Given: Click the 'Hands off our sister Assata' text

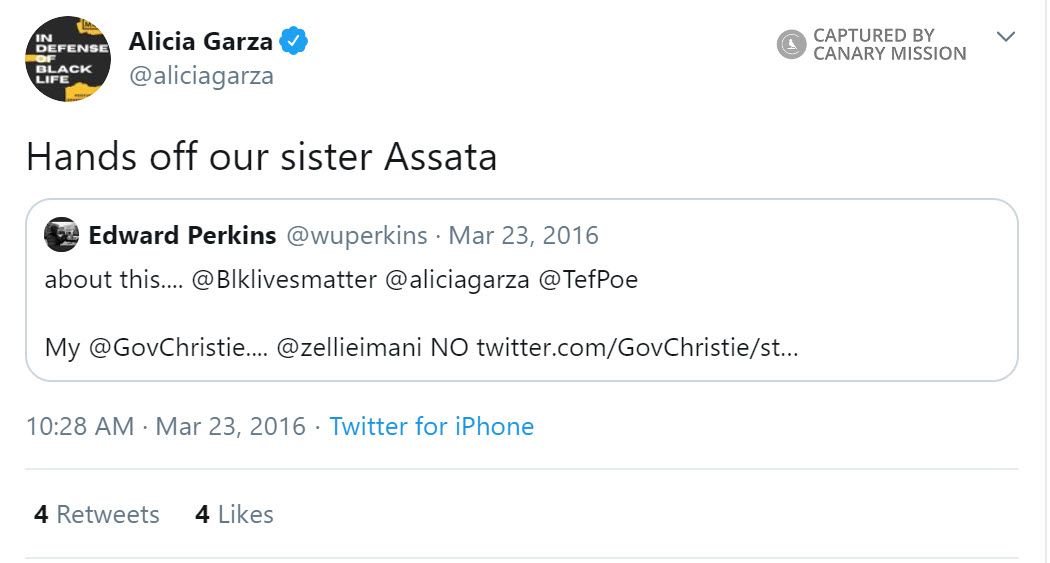Looking at the screenshot, I should tap(261, 157).
